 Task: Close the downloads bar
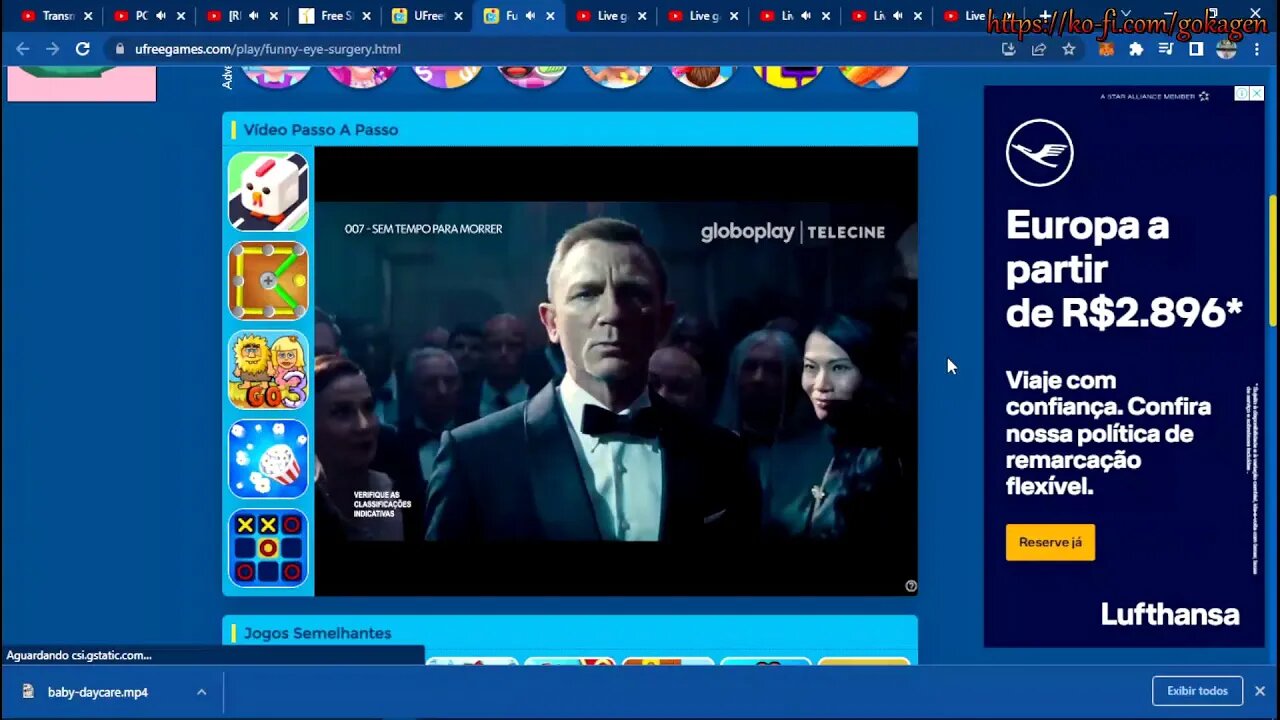[x=1260, y=691]
